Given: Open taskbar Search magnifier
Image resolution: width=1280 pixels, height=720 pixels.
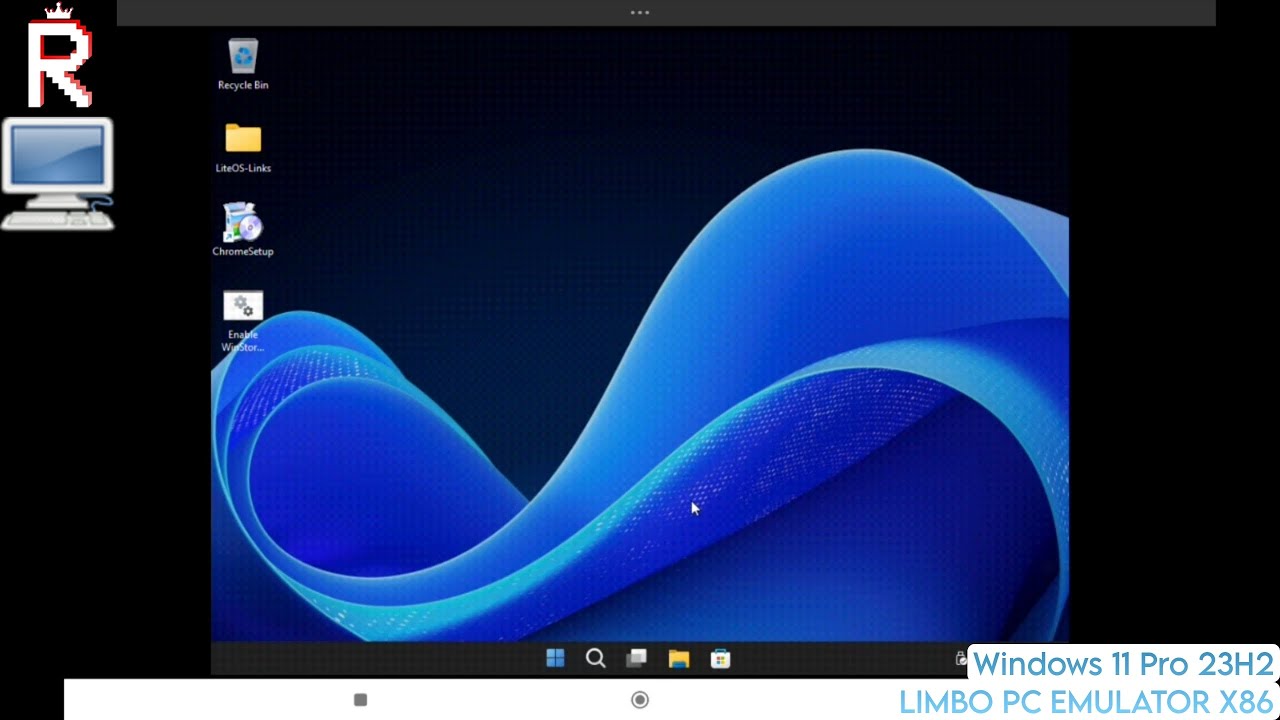Looking at the screenshot, I should pos(596,658).
